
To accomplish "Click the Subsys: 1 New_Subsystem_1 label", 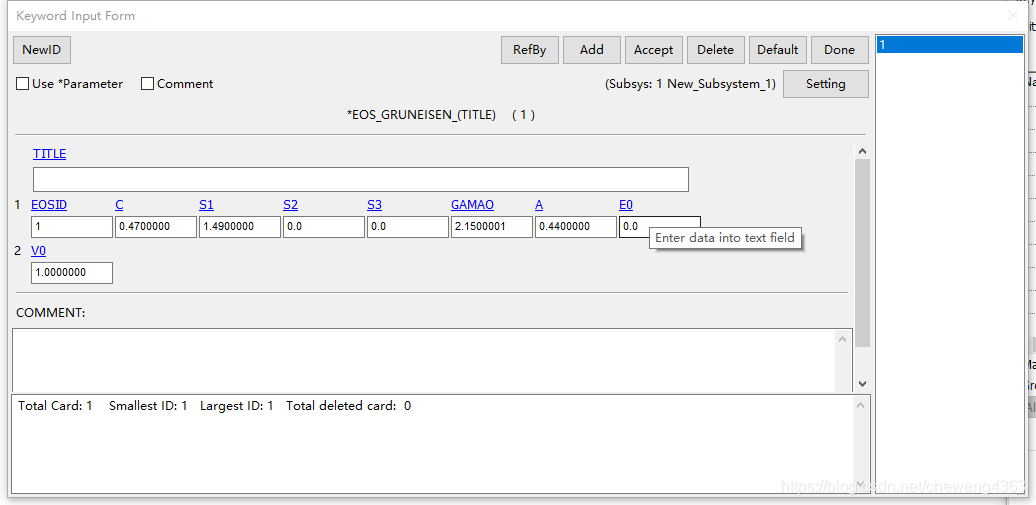I will coord(690,85).
